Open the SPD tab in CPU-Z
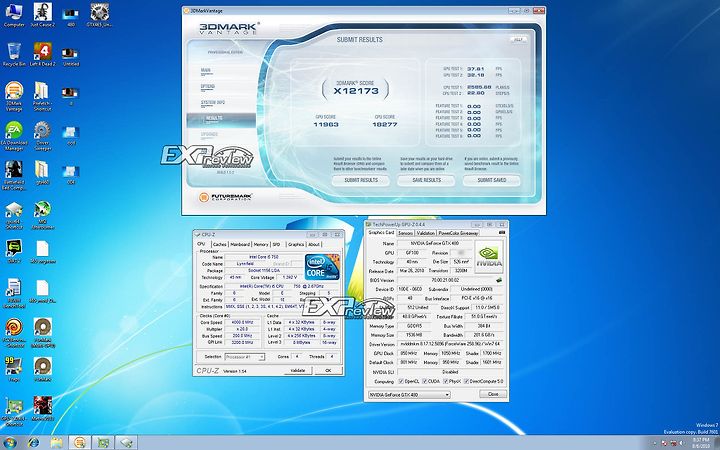720x450 pixels. click(276, 244)
